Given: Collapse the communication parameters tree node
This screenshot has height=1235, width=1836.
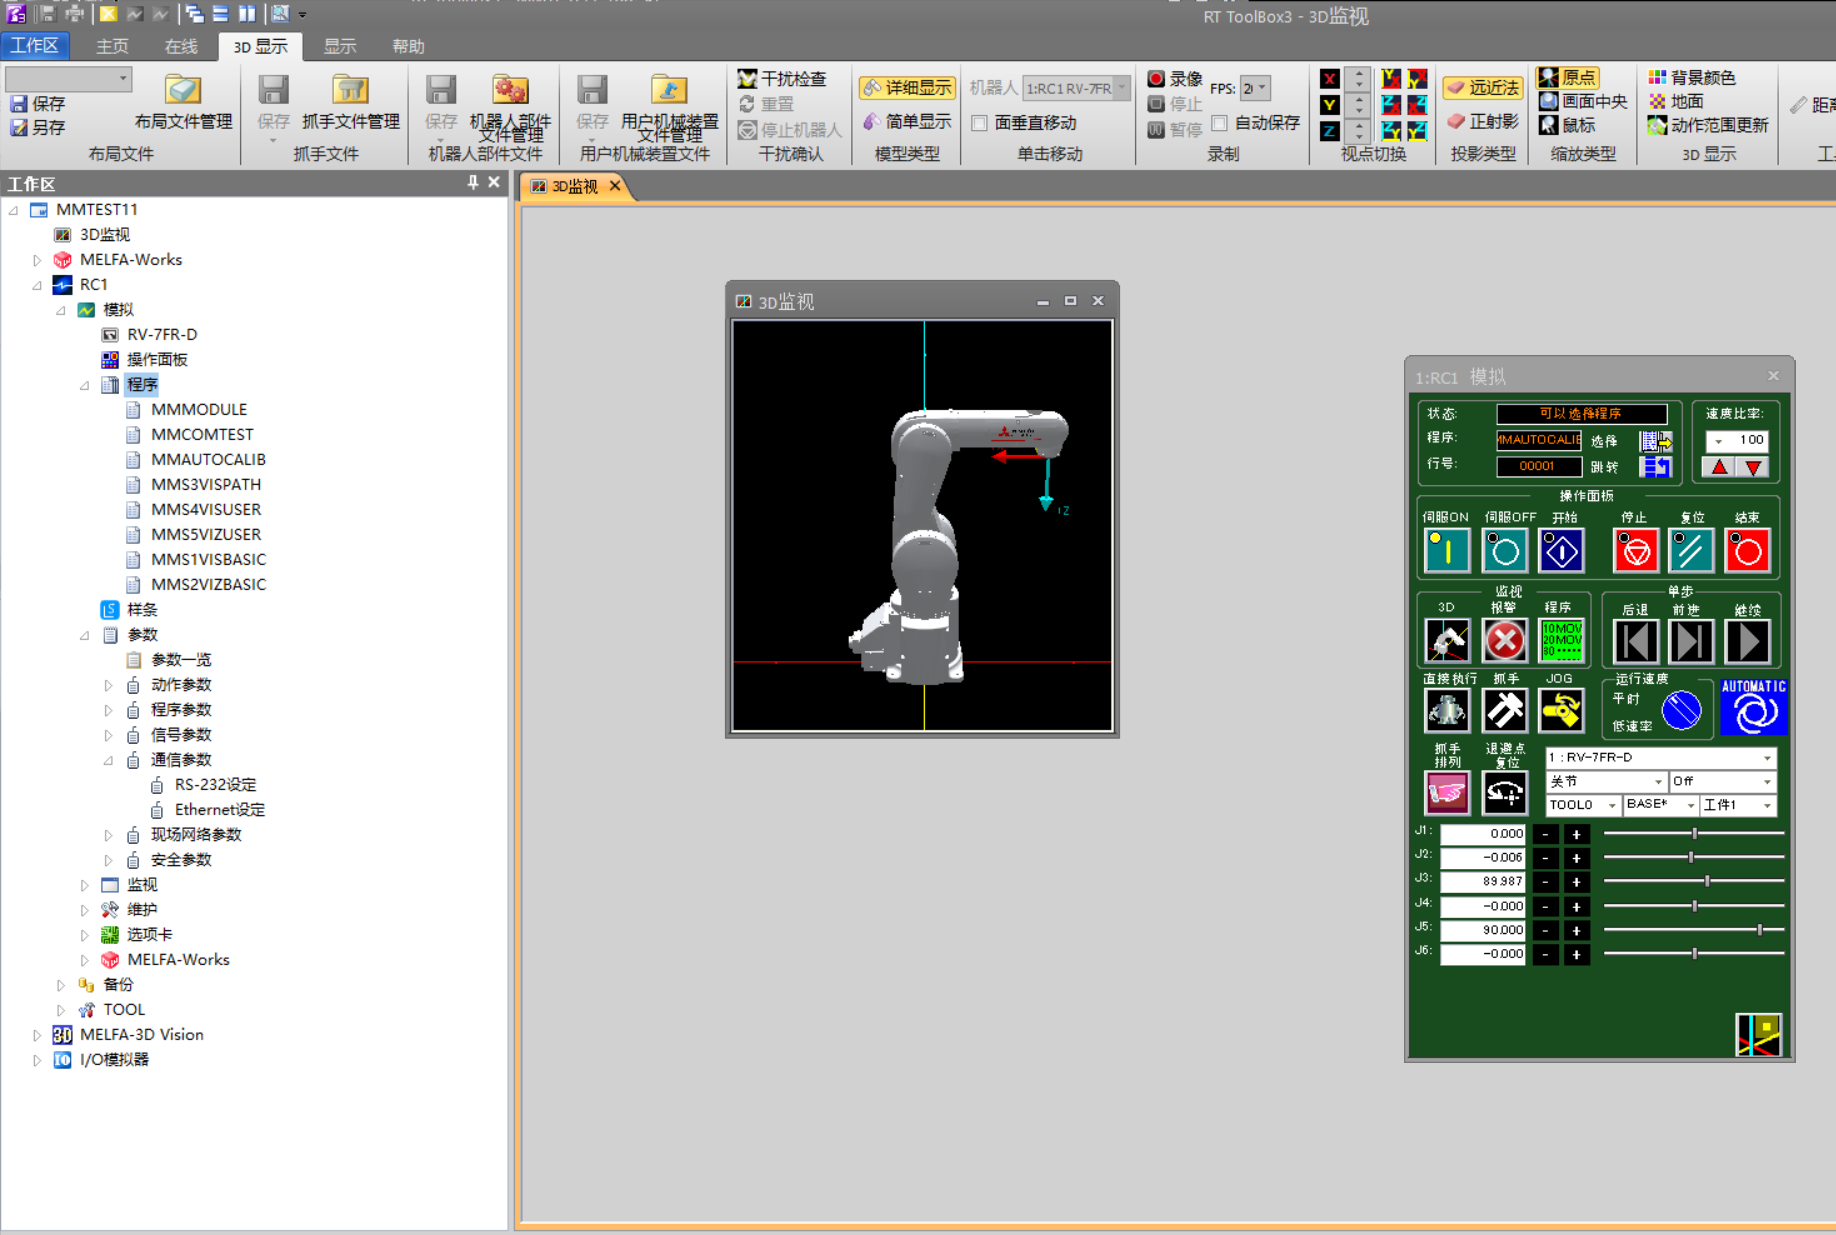Looking at the screenshot, I should point(108,760).
